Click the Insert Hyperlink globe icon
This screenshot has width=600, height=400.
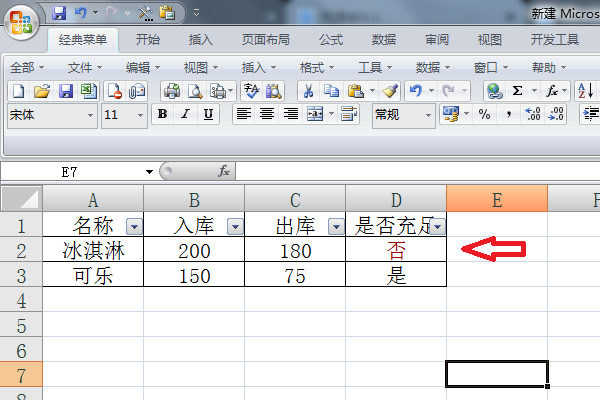494,91
